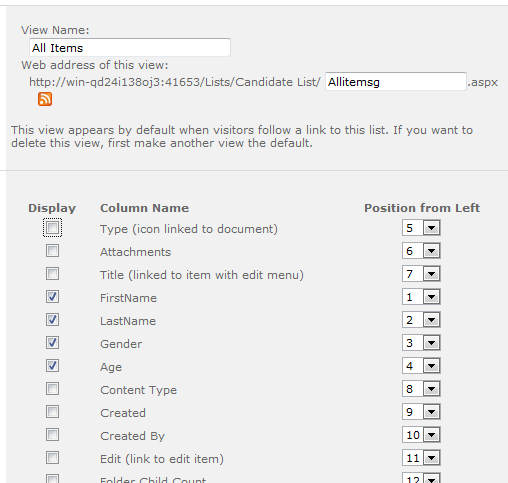The width and height of the screenshot is (508, 483).
Task: Disable display of Gender column
Action: [x=52, y=343]
